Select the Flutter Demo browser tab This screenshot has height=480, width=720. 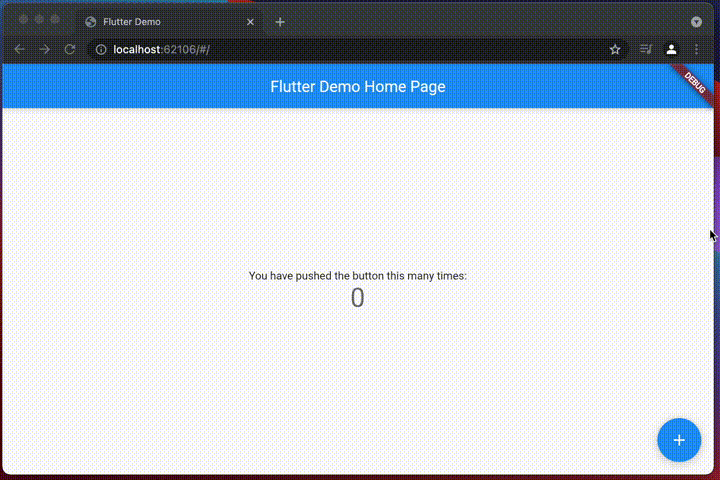click(x=170, y=22)
